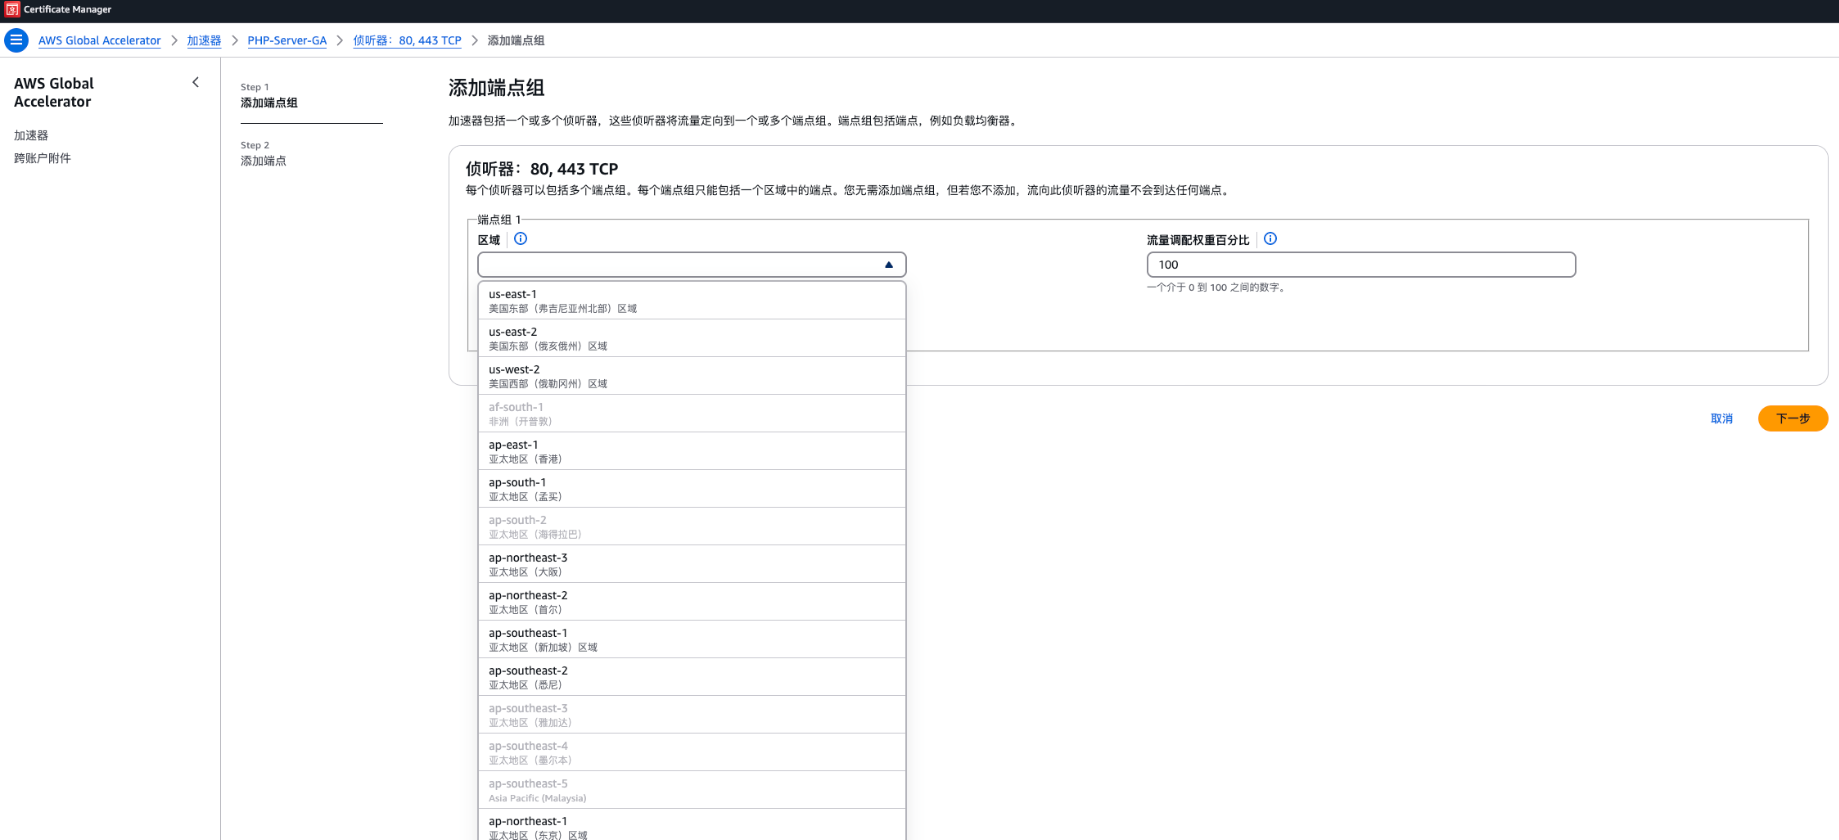The height and width of the screenshot is (840, 1839).
Task: Show info for 区域 field
Action: (520, 239)
